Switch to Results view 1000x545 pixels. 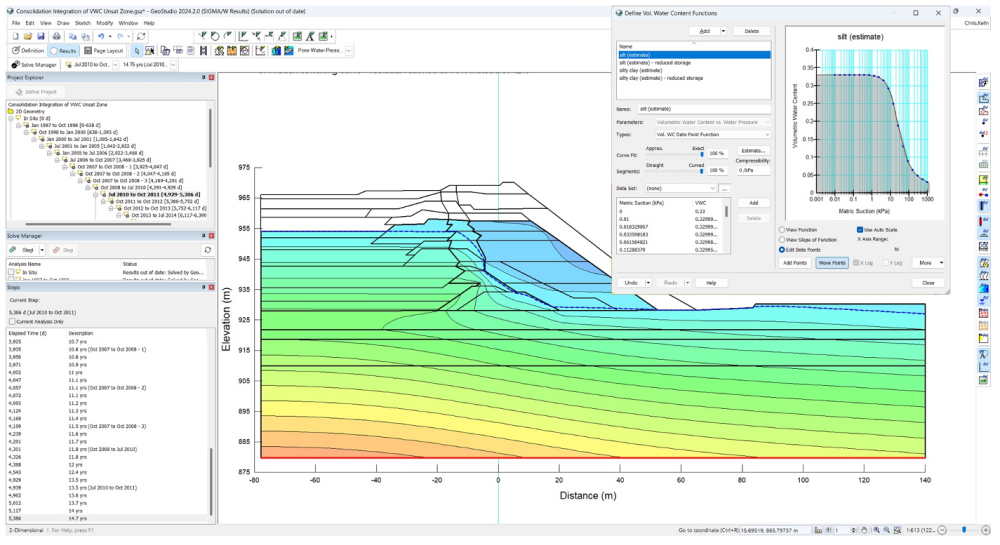coord(62,50)
